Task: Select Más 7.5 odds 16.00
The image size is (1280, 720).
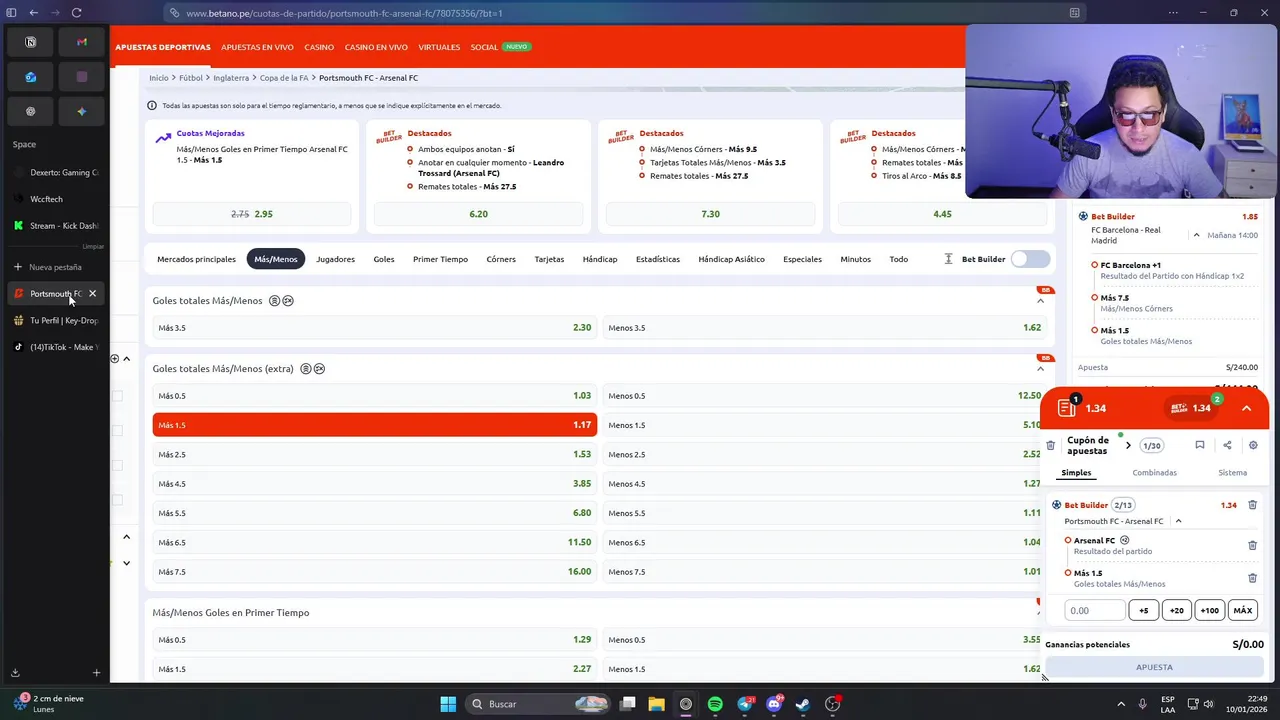Action: [375, 572]
